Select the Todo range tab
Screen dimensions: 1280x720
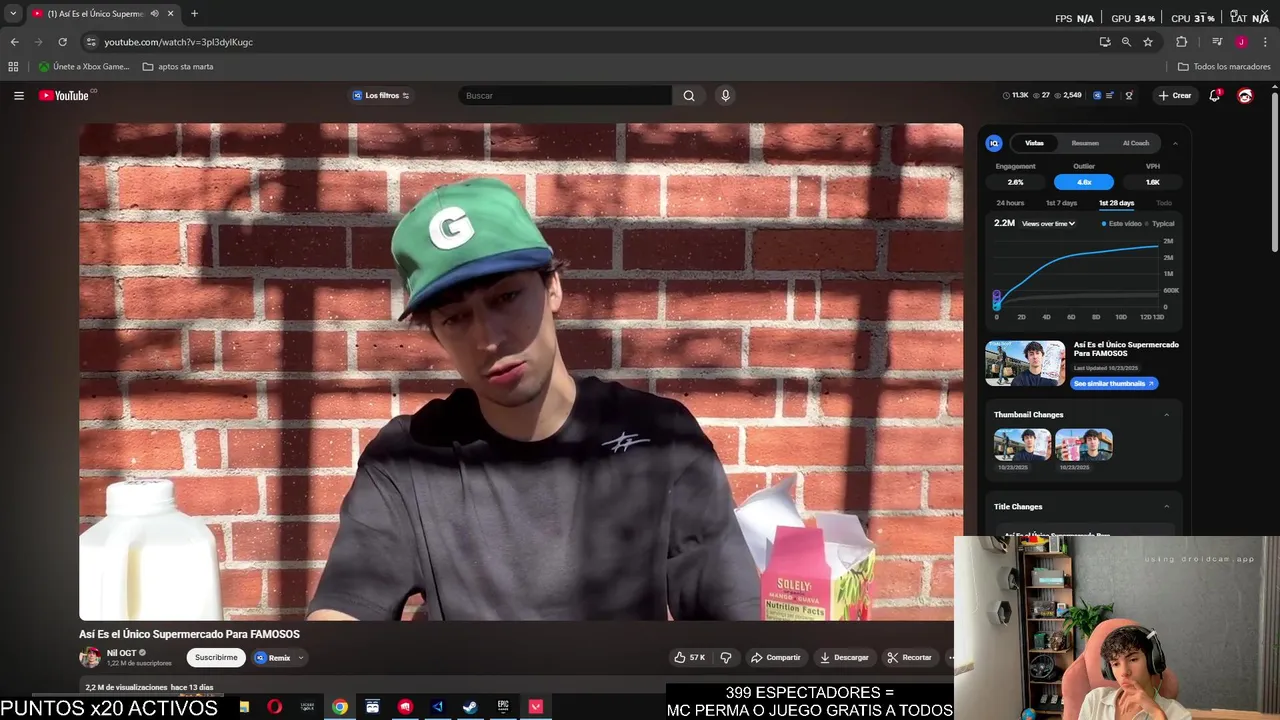(x=1163, y=203)
